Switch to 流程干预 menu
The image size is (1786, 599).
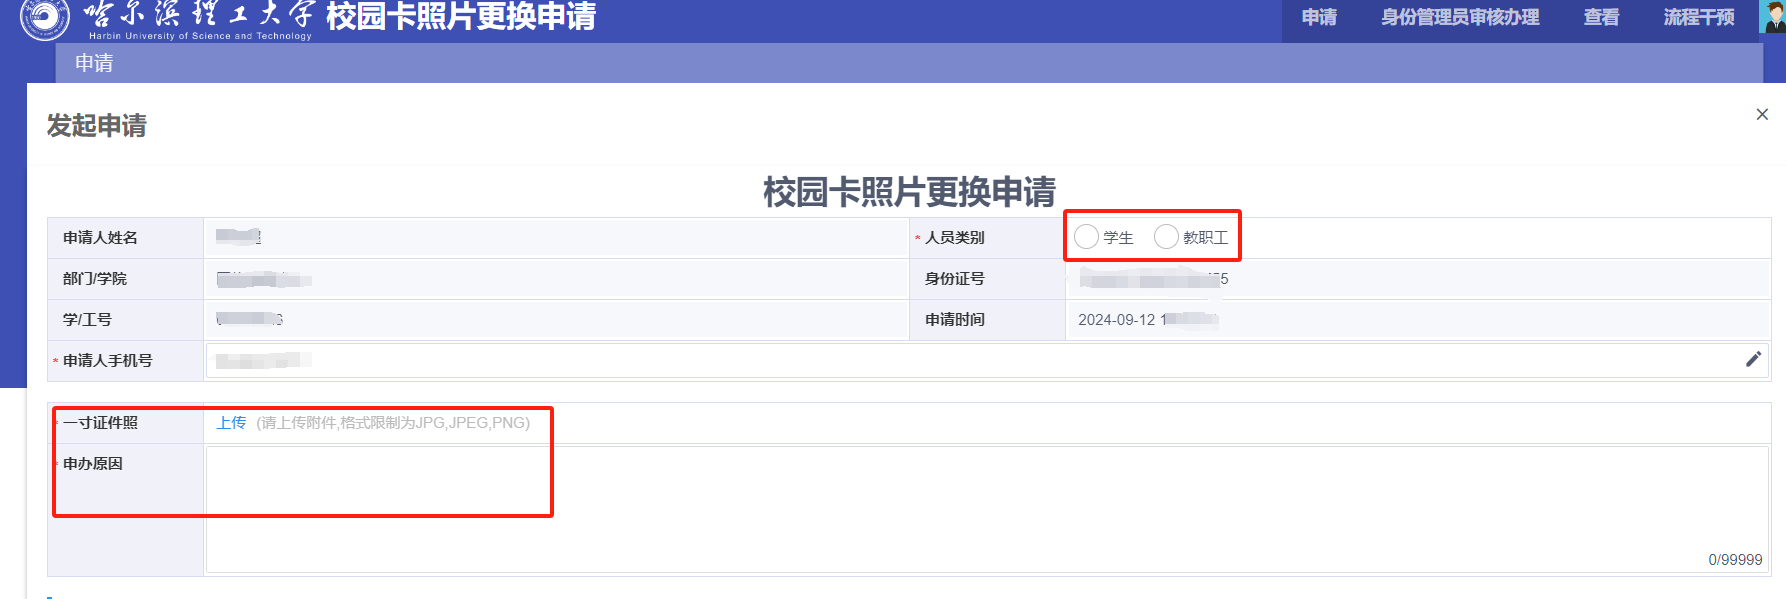pyautogui.click(x=1699, y=18)
